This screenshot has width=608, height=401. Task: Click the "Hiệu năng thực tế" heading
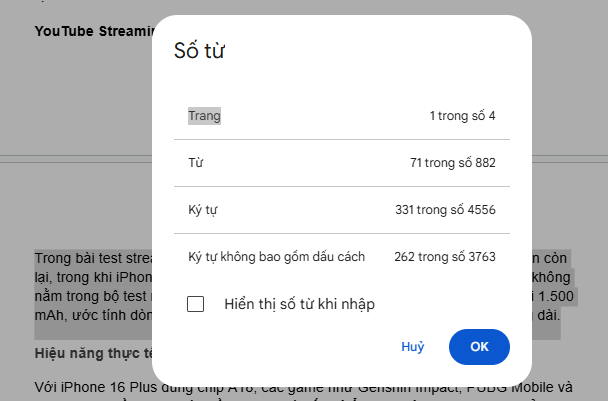point(92,353)
